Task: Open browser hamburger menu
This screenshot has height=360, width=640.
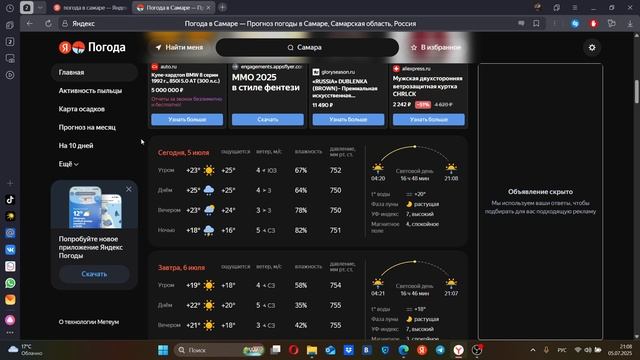Action: pyautogui.click(x=575, y=8)
